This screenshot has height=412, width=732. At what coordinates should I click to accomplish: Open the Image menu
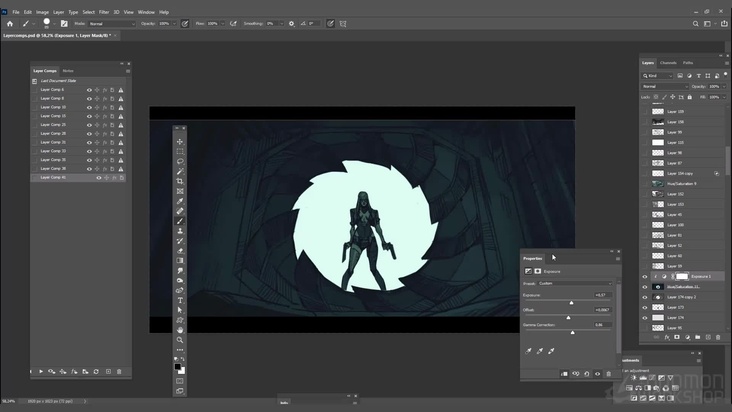(42, 12)
